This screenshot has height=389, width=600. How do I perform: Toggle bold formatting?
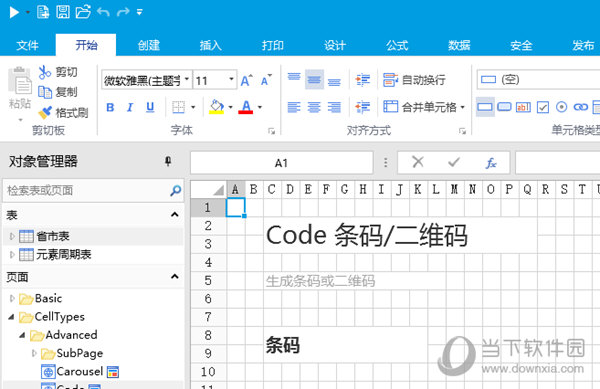110,107
